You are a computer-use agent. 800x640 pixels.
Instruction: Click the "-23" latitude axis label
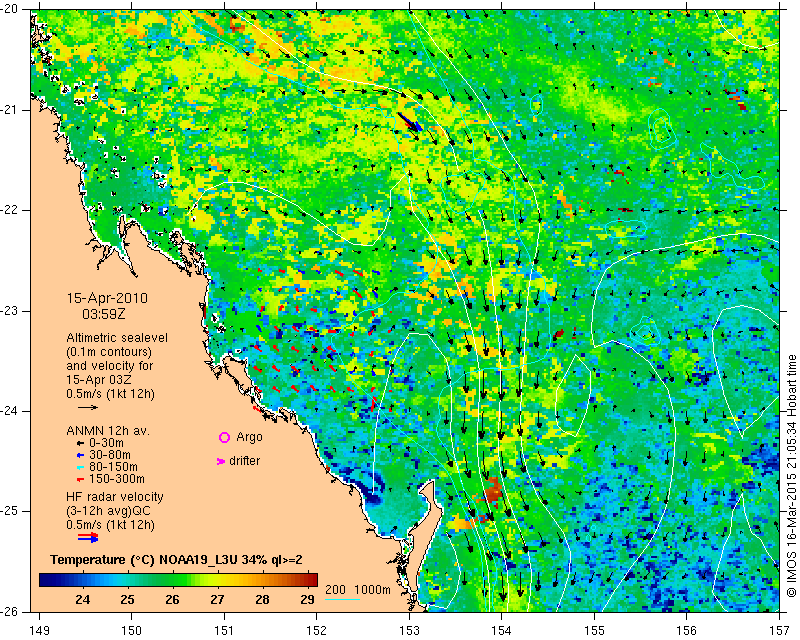click(10, 311)
